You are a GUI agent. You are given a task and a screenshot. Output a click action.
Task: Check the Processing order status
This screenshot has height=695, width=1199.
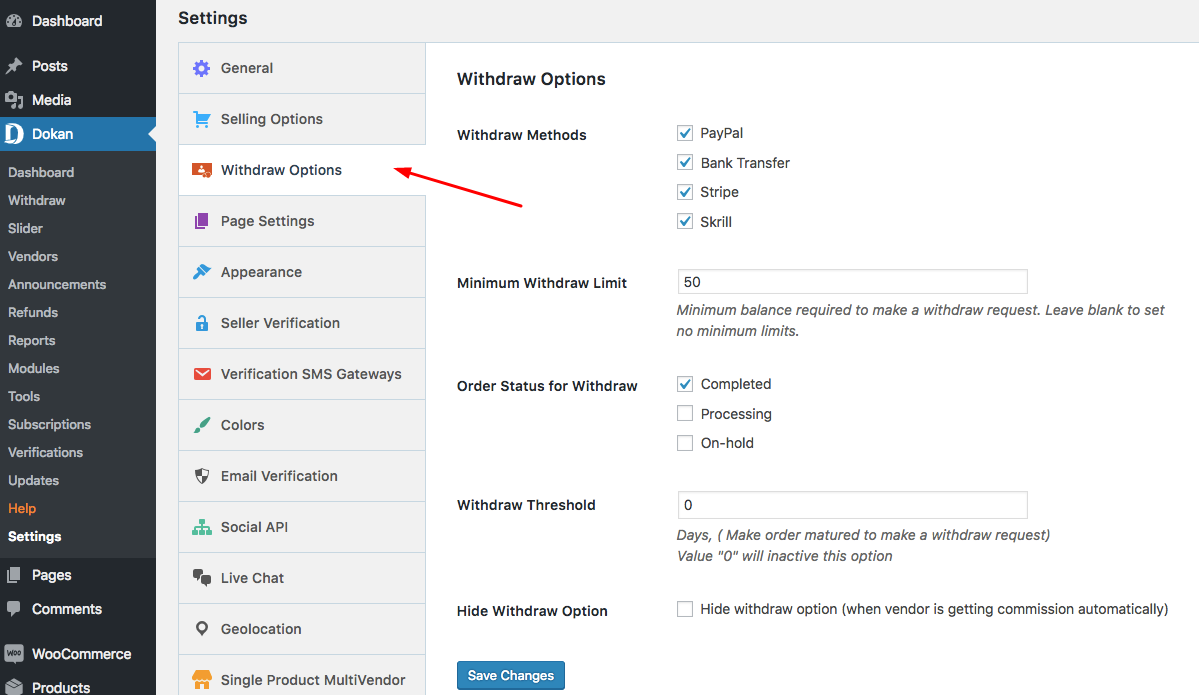685,414
